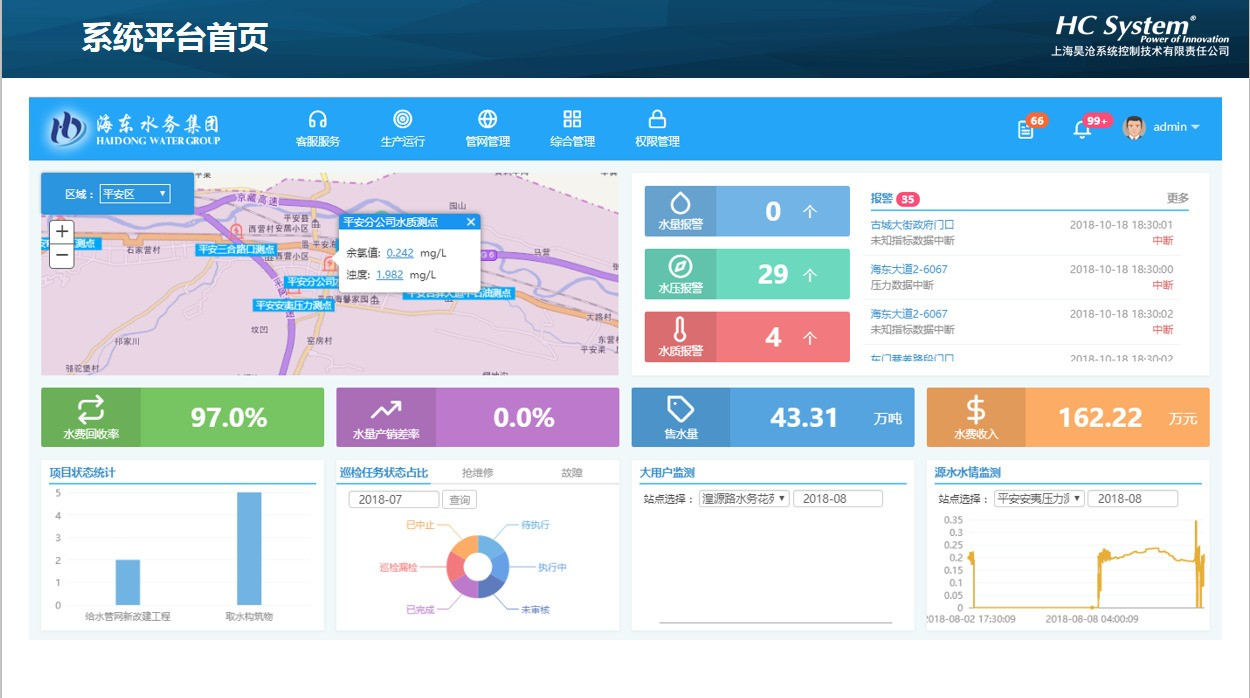1250x698 pixels.
Task: Click the 报警 35 count badge
Action: [907, 198]
